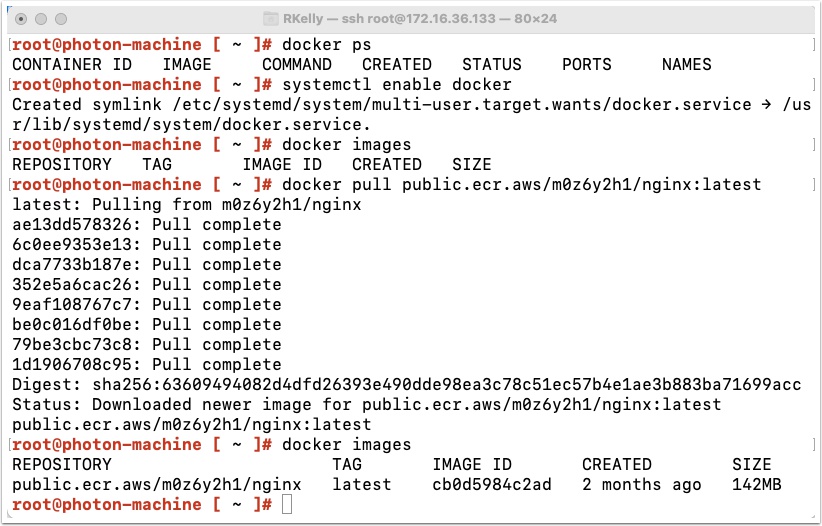Click the window title 'RKelly — ssh root@172.16.36.133'
The height and width of the screenshot is (526, 822).
389,19
